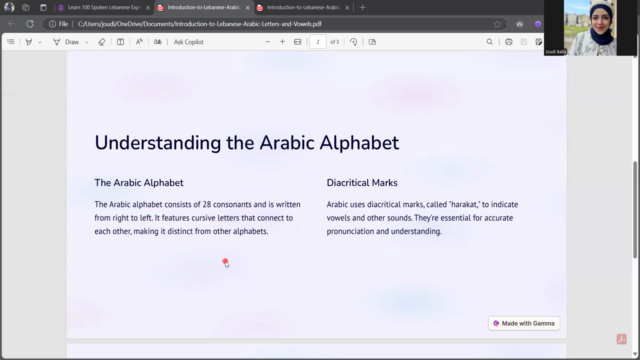Click the vertical scrollbar thumb

[x=636, y=209]
